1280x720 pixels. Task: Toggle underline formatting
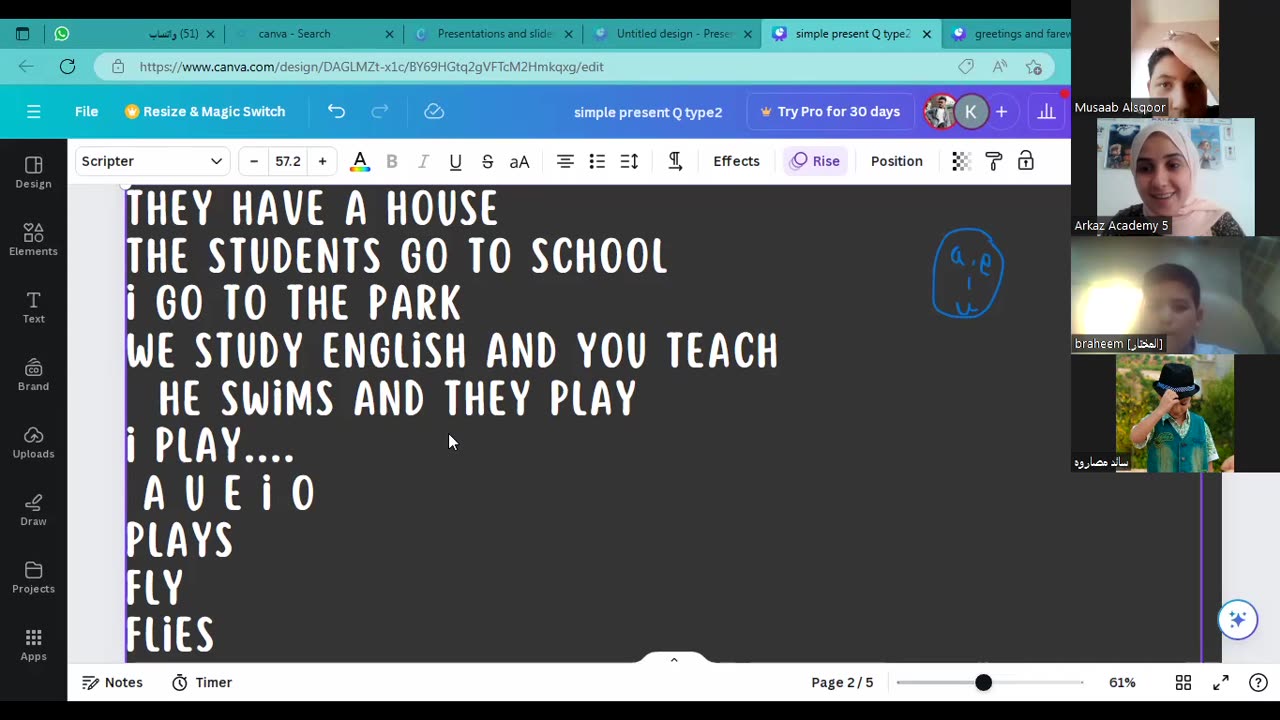point(455,161)
